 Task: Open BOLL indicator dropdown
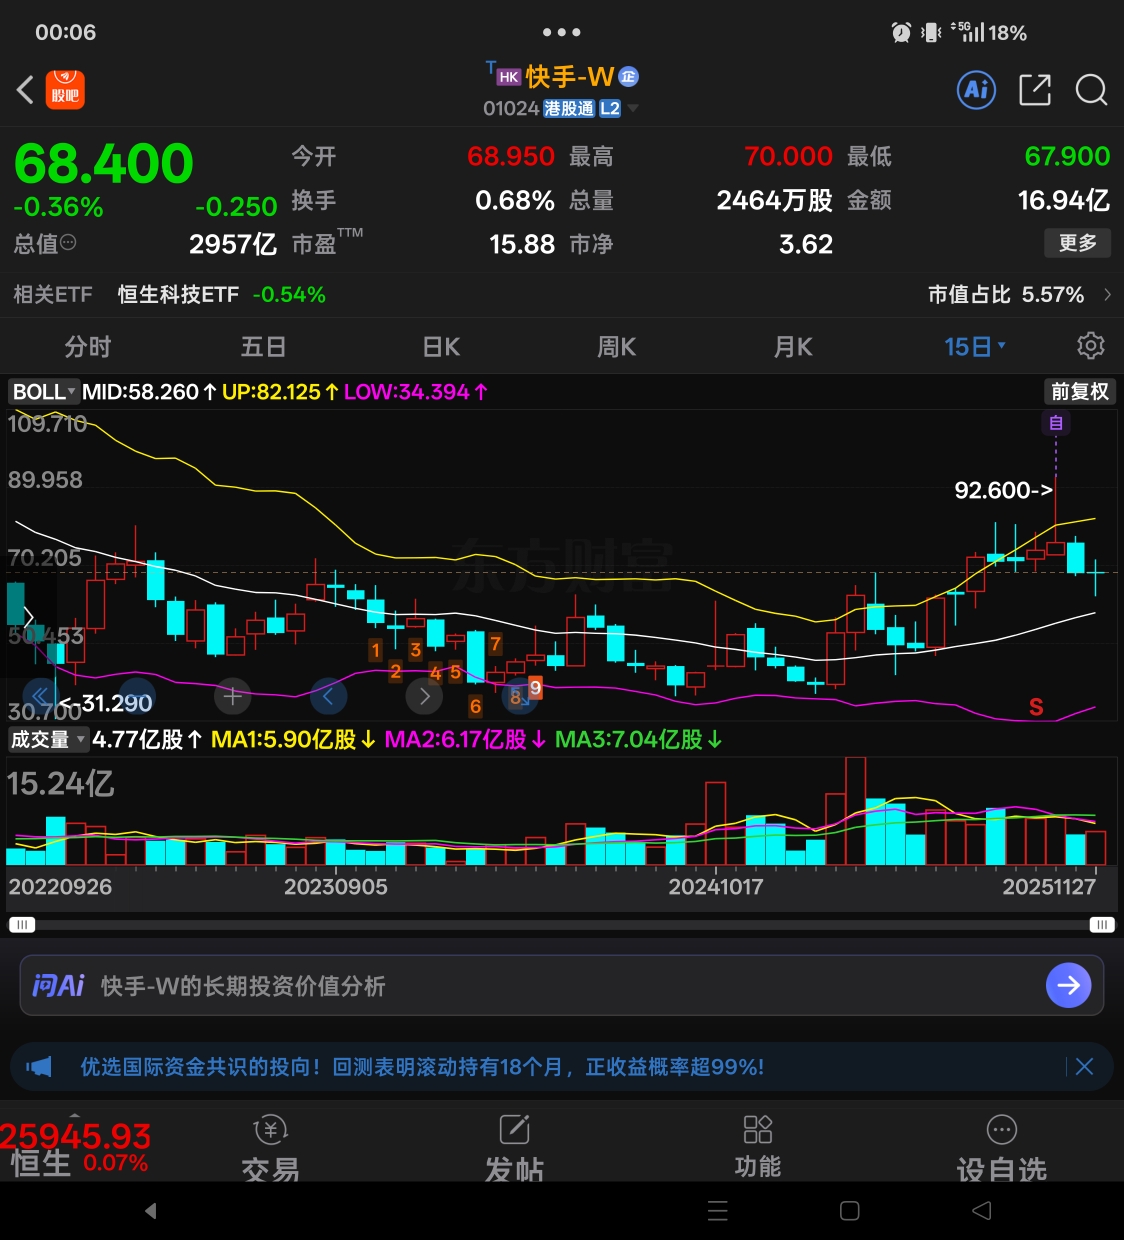point(44,392)
